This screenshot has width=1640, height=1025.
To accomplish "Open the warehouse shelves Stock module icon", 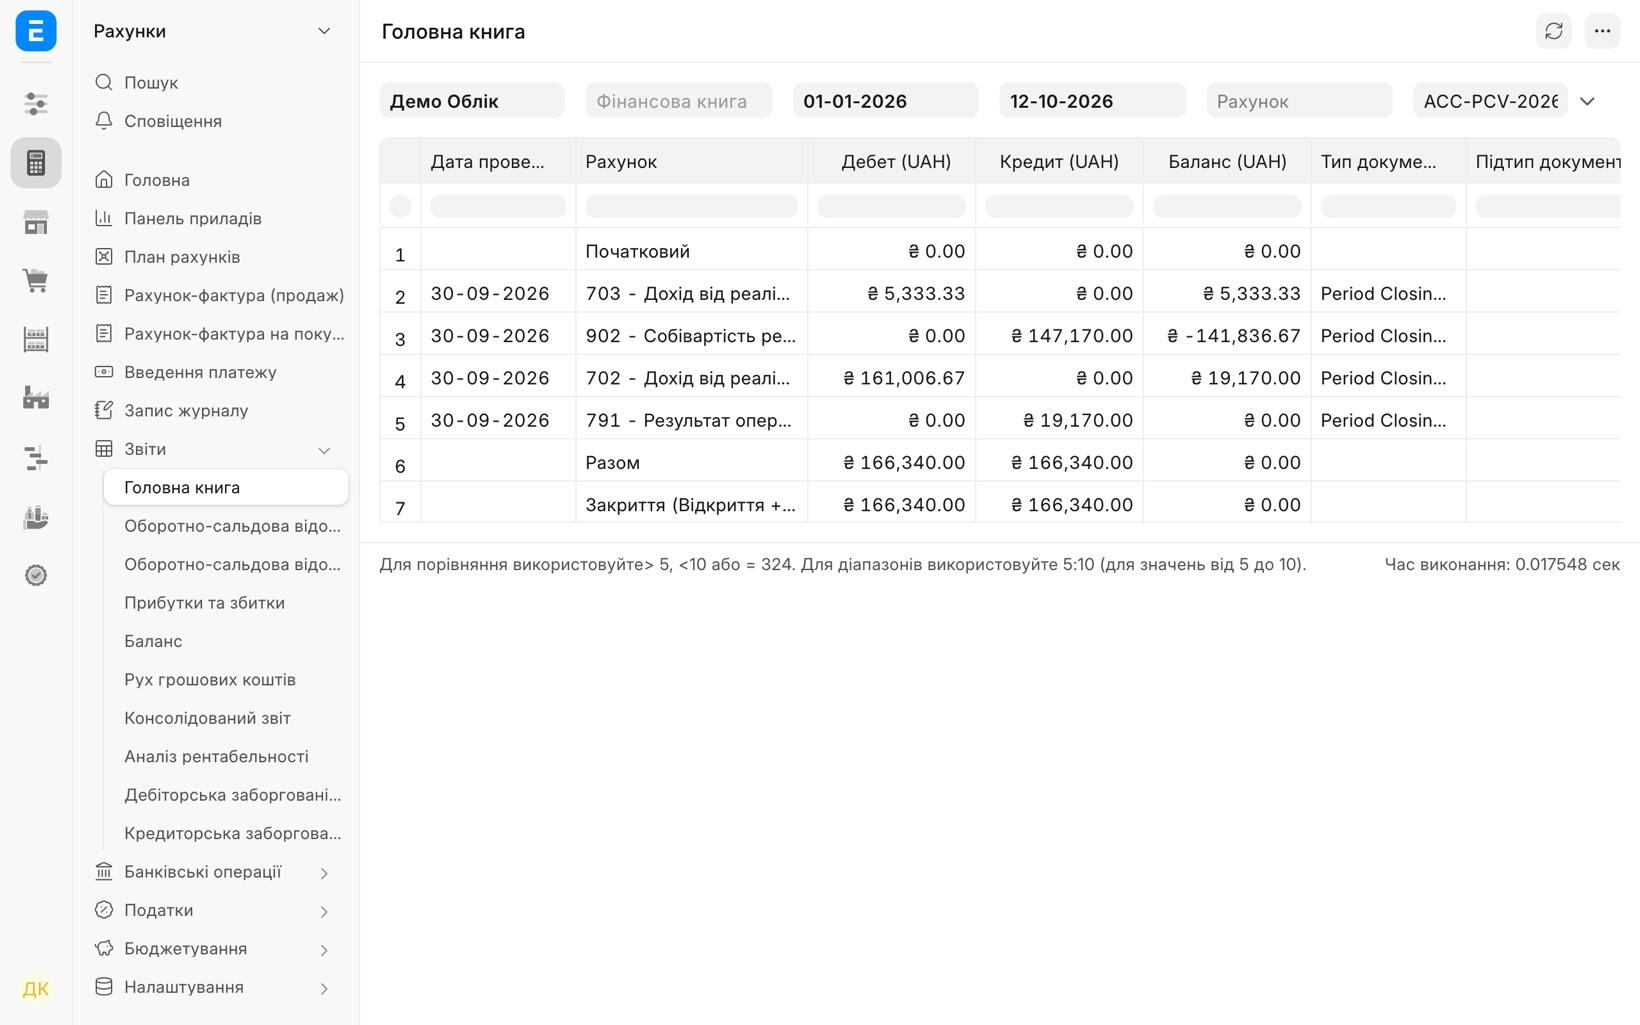I will [36, 340].
